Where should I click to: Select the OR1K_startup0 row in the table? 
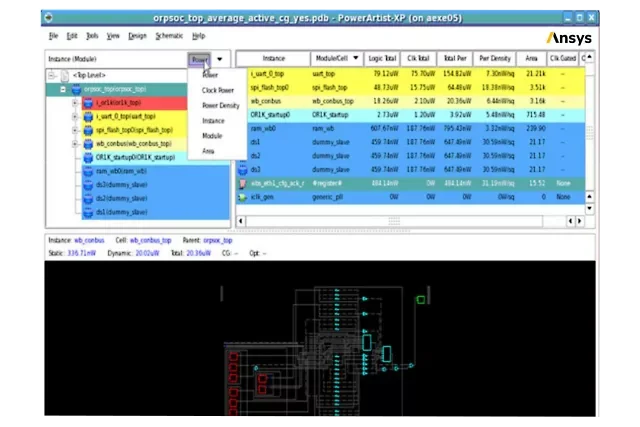(410, 115)
